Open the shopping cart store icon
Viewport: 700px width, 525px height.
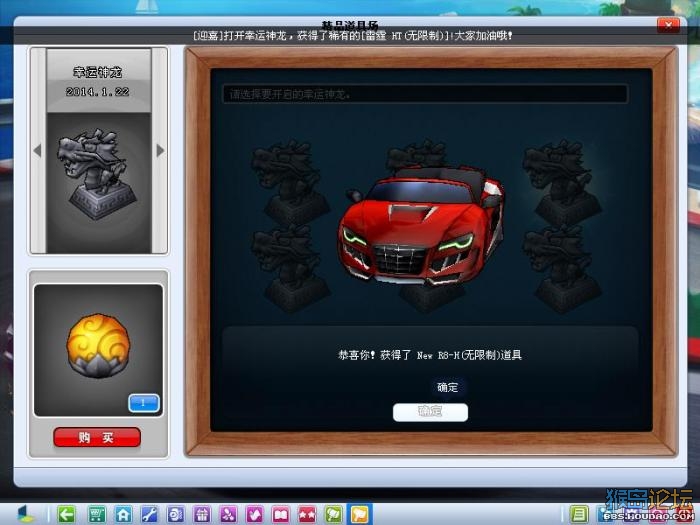(x=97, y=515)
